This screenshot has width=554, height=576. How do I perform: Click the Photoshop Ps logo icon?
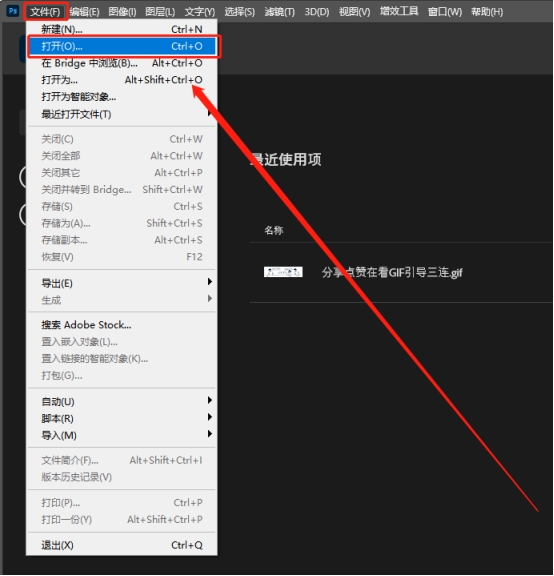point(13,11)
